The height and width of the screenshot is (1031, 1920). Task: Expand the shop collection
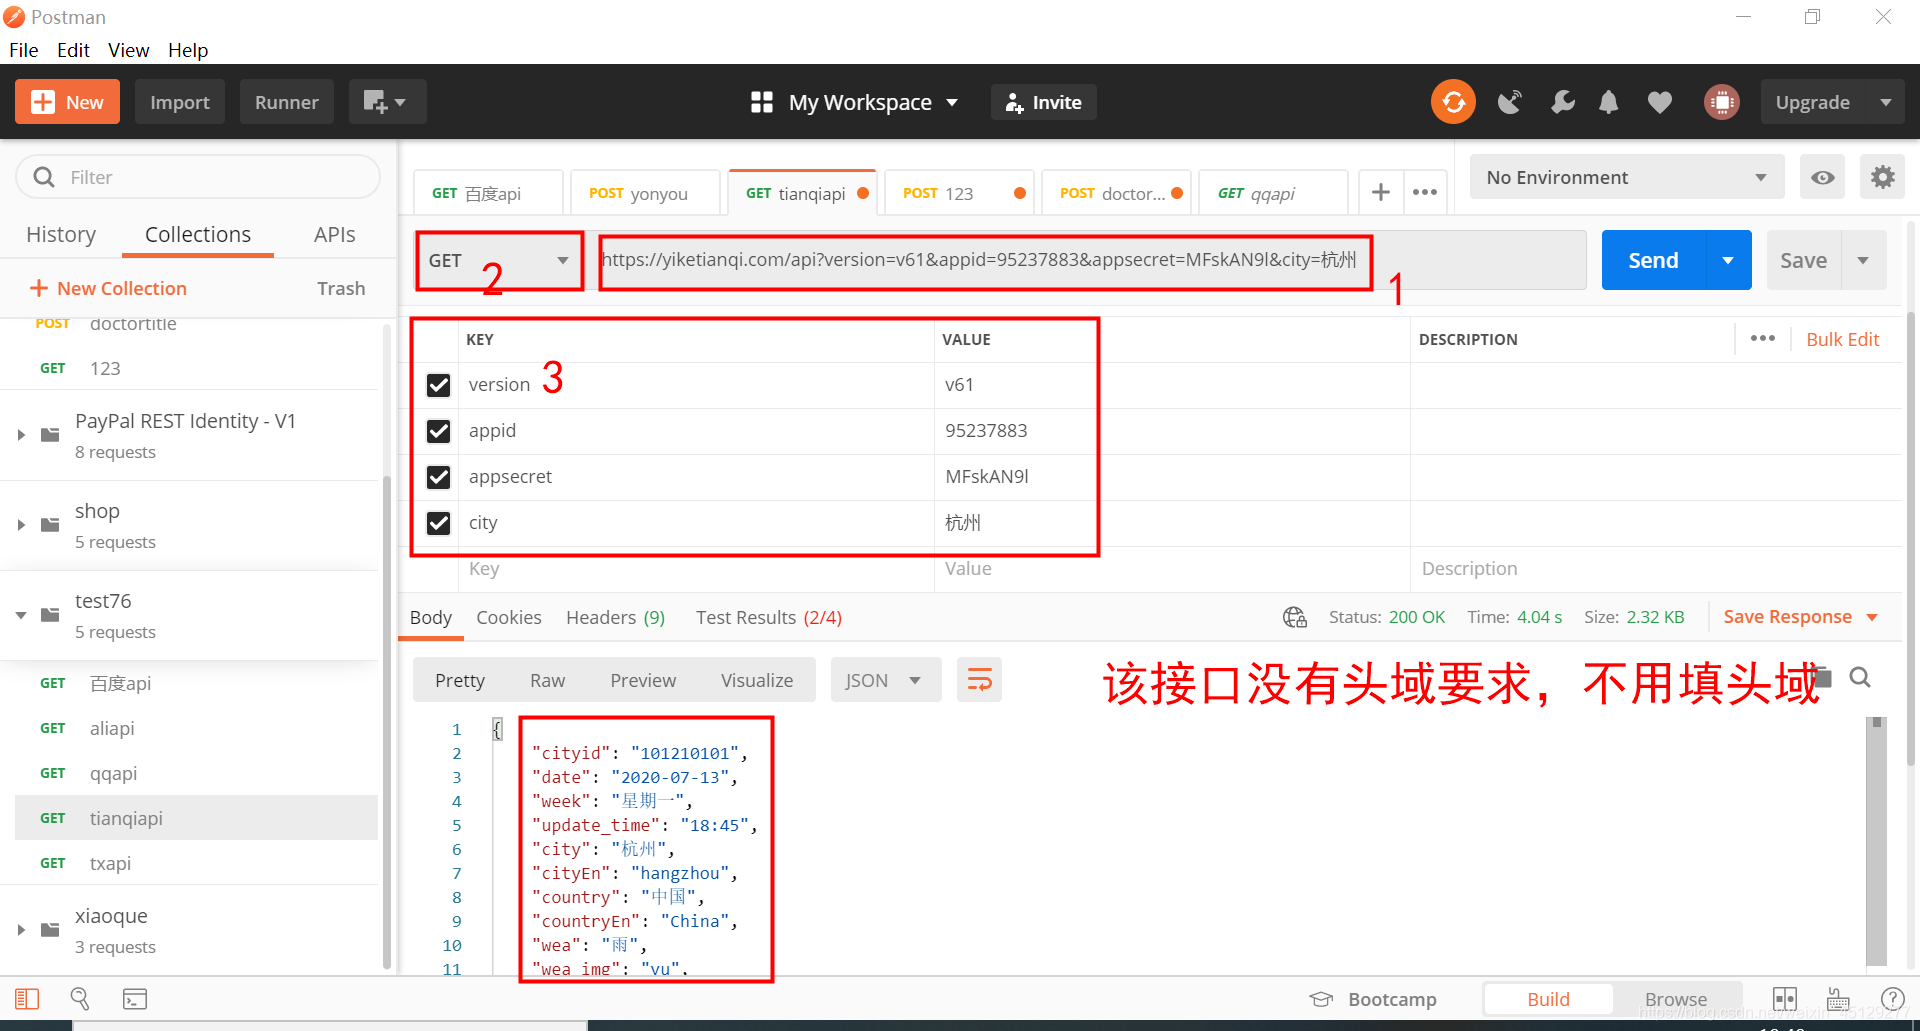[x=21, y=525]
